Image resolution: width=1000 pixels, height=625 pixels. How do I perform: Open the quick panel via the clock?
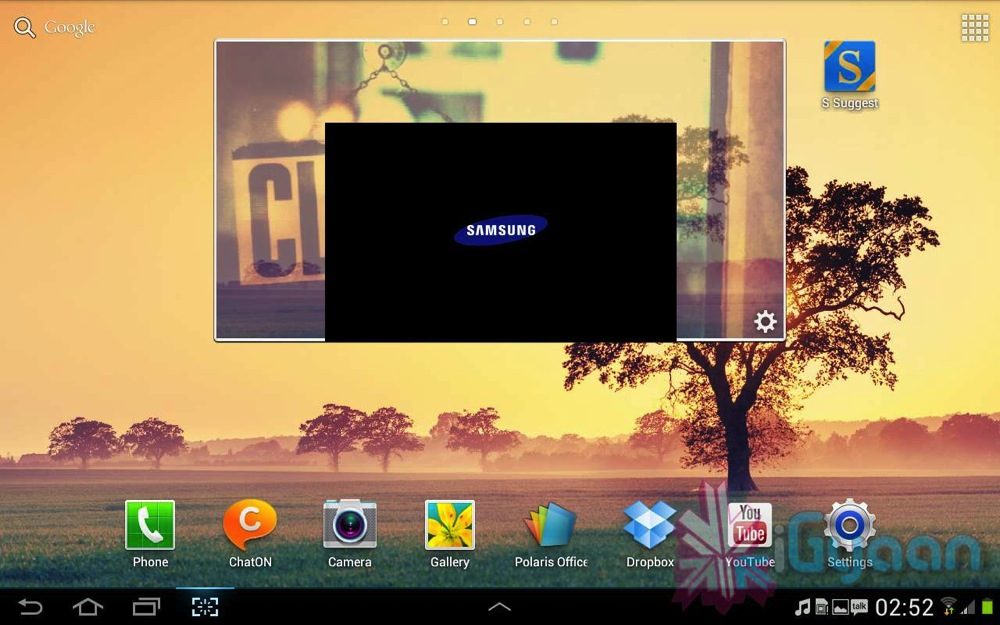click(x=904, y=607)
